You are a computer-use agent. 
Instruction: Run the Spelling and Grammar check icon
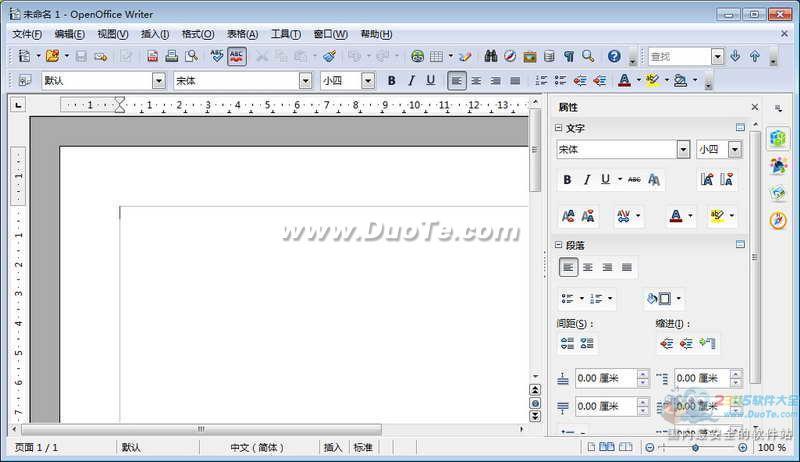point(216,56)
